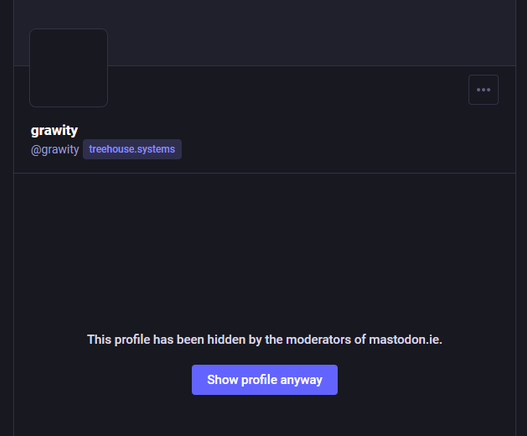Reveal the hidden profile of grawity
This screenshot has height=436, width=527.
[265, 380]
